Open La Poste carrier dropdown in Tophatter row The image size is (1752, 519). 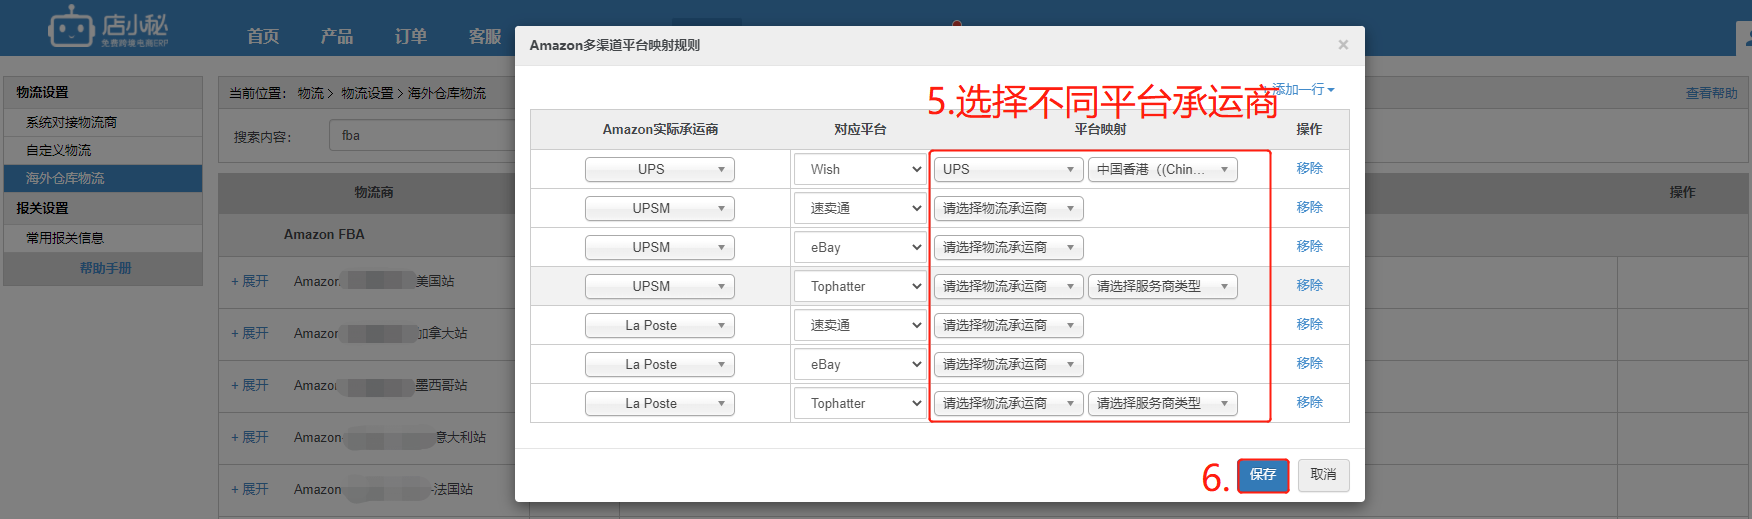coord(660,403)
